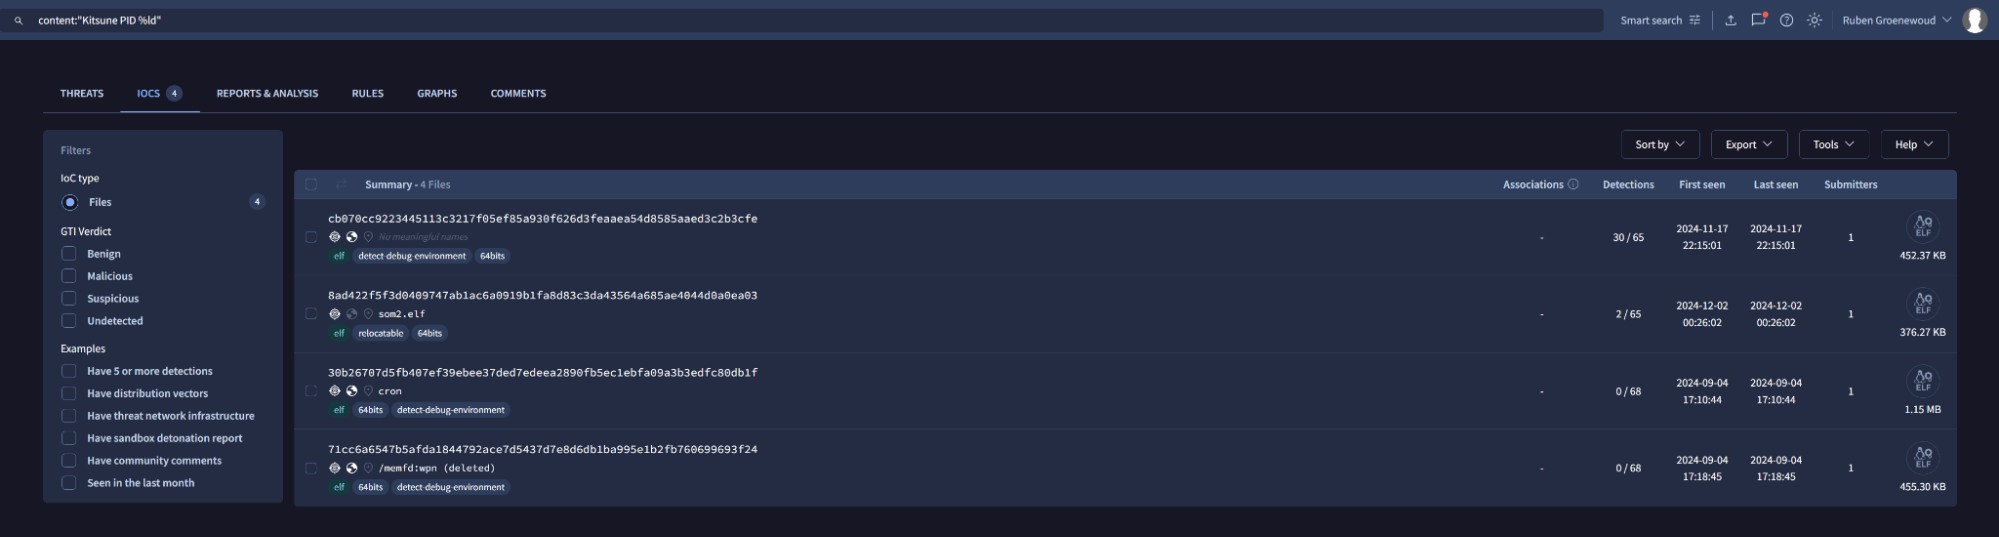Switch to the Reports & Analysis tab
1999x537 pixels.
(267, 93)
